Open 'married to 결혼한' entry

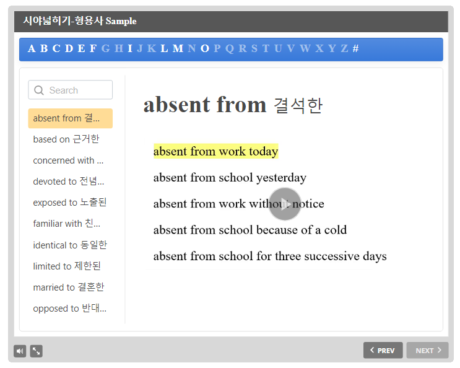coord(70,287)
